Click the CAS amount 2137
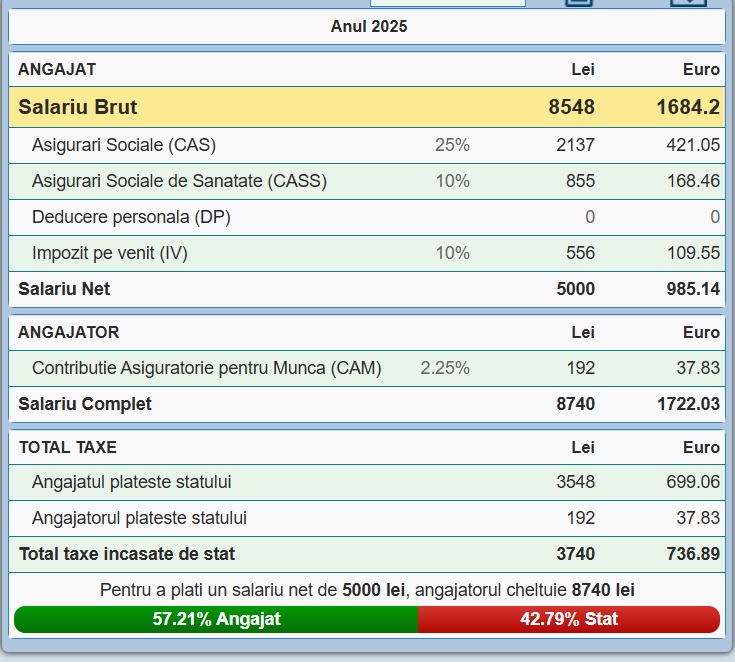The image size is (735, 662). [575, 145]
